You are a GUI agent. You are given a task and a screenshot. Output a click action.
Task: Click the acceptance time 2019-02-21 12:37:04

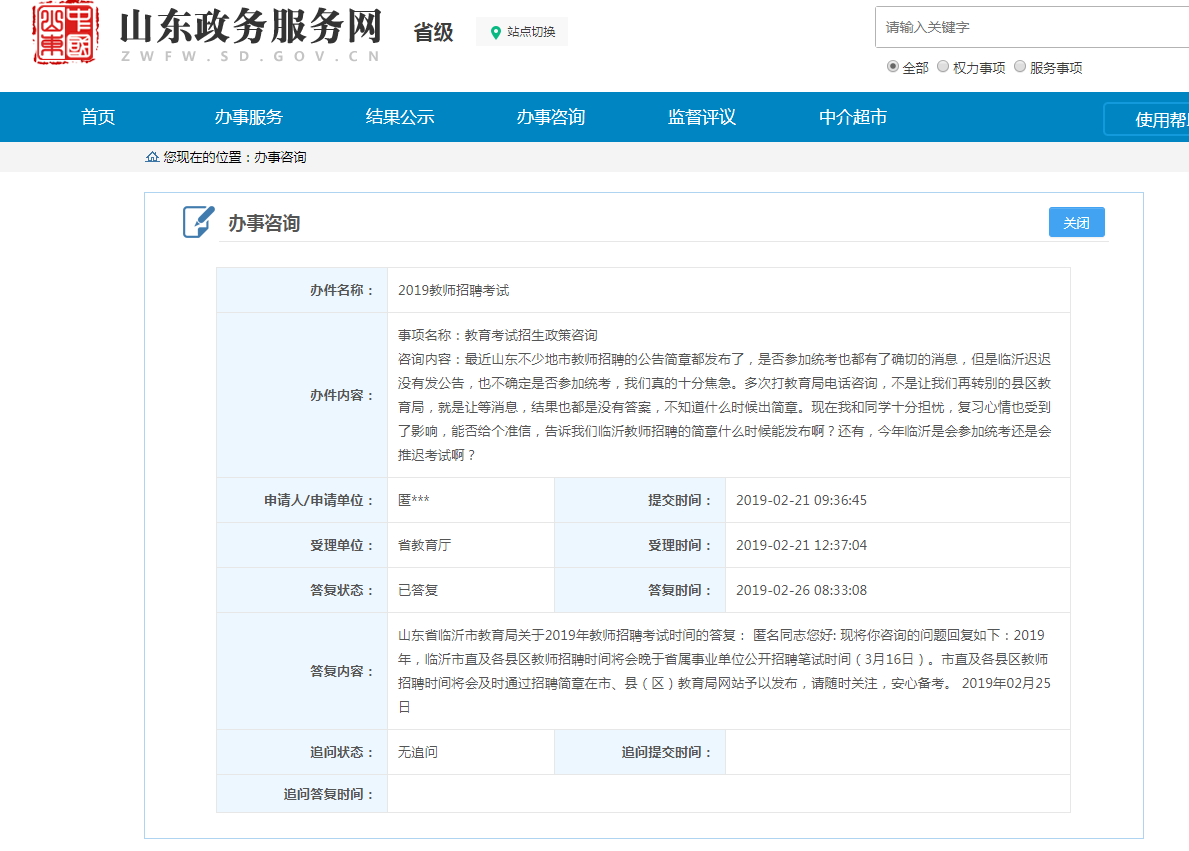tap(801, 545)
